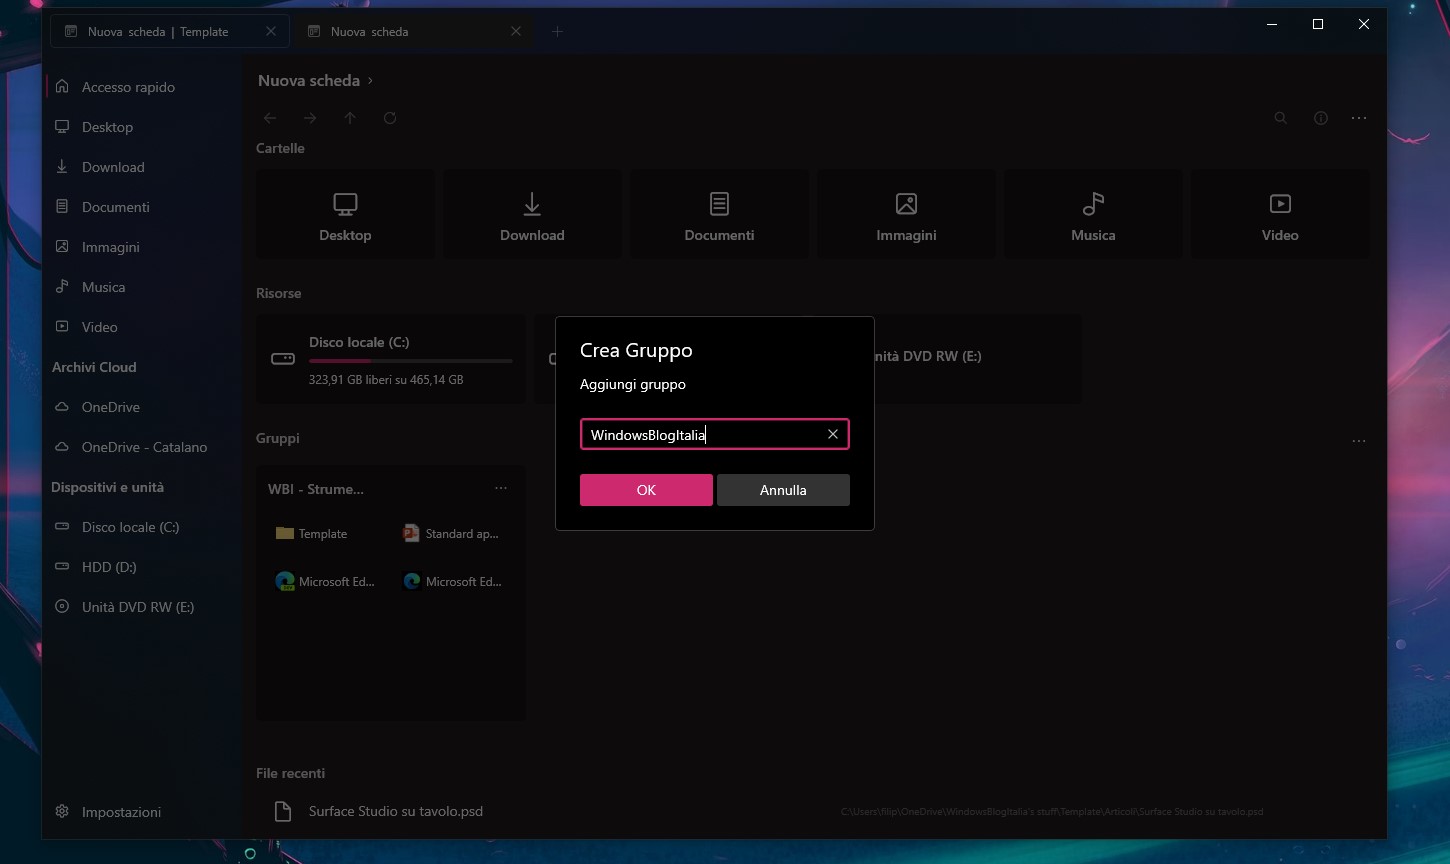Open Immagini in the sidebar
The height and width of the screenshot is (864, 1450).
point(141,247)
